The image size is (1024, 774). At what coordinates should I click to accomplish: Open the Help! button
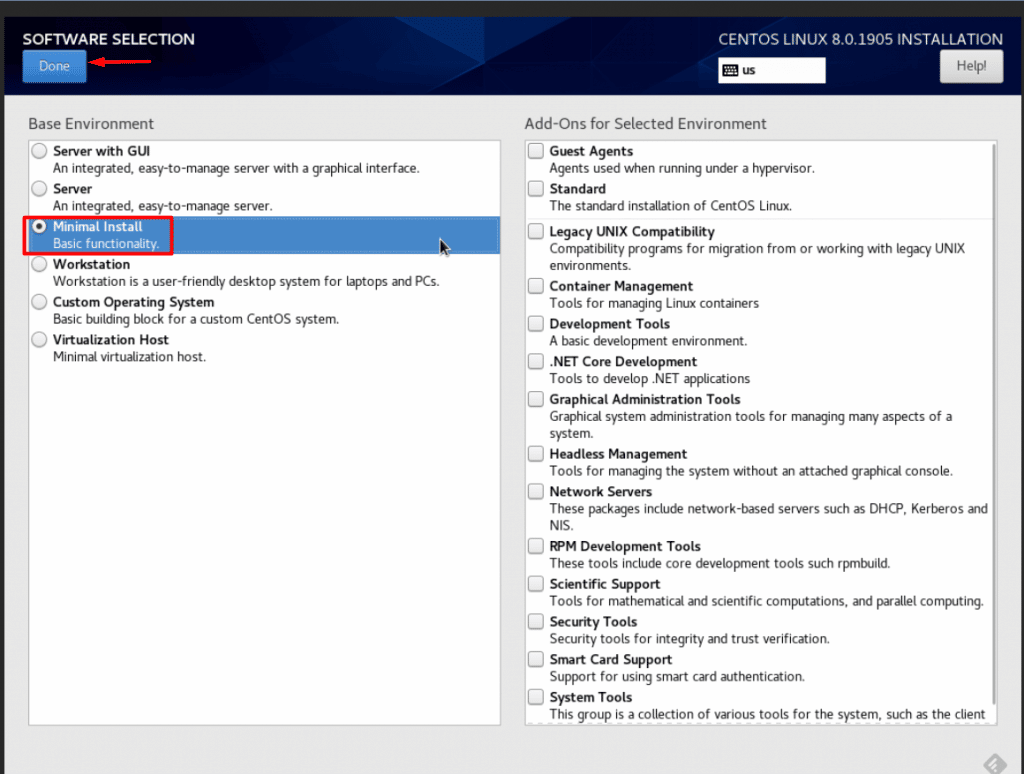click(x=970, y=67)
